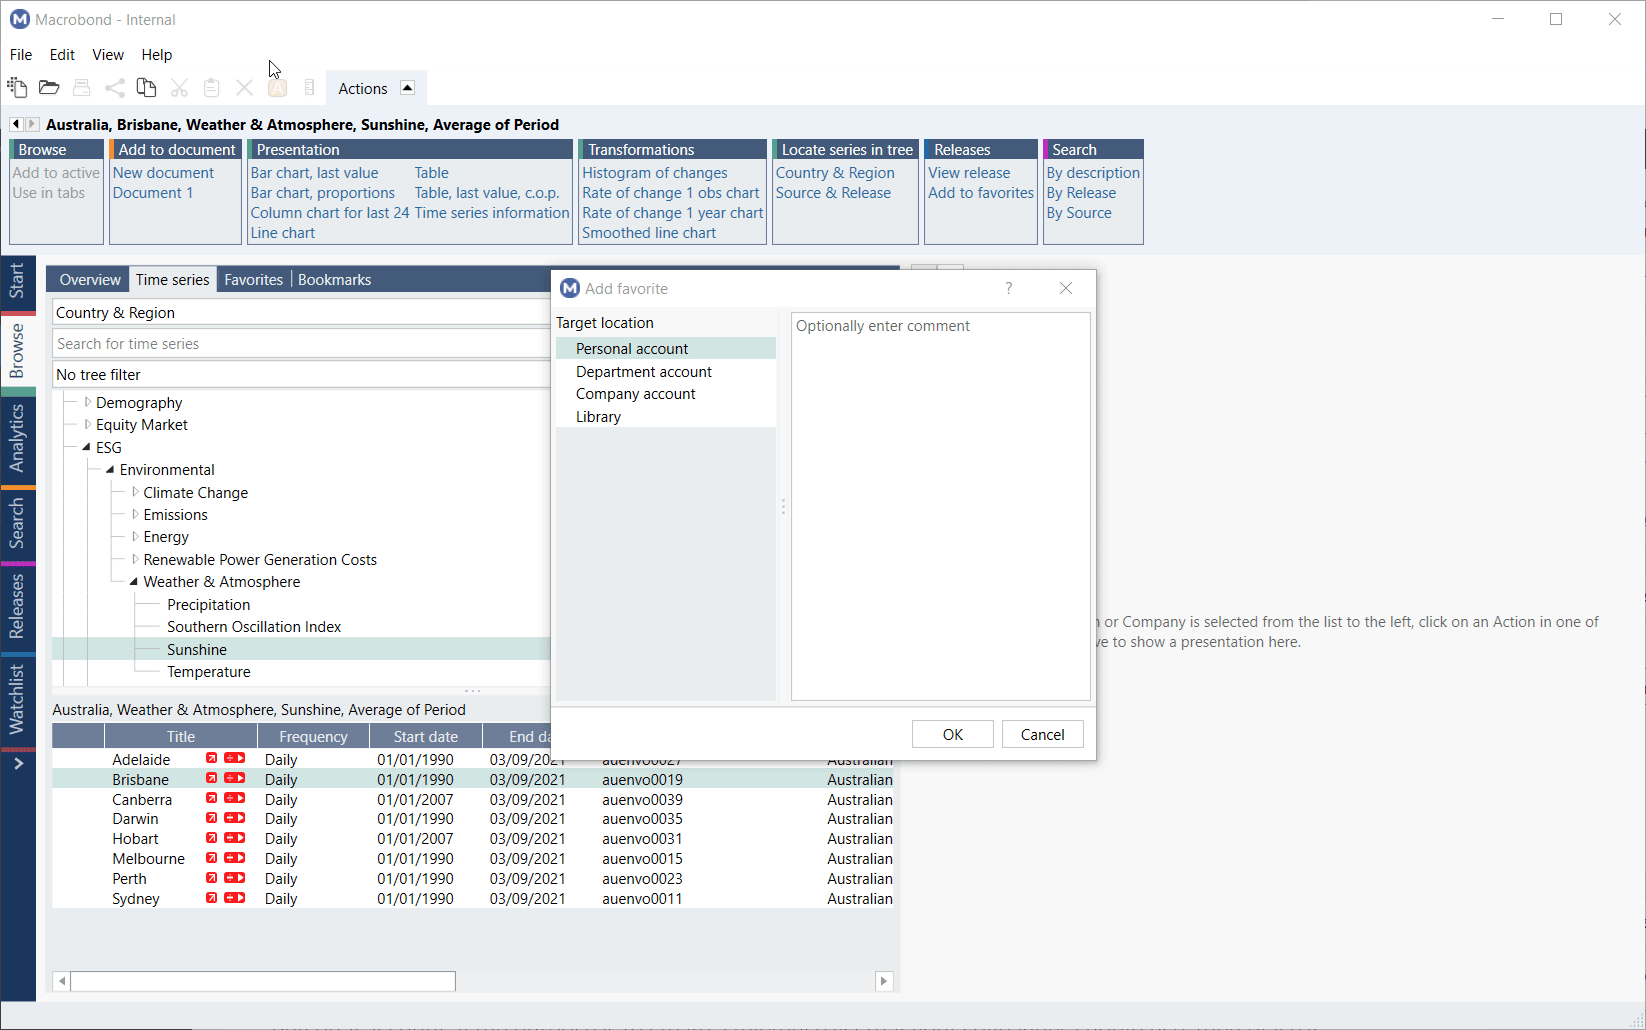Open the Edit menu
The width and height of the screenshot is (1646, 1030).
click(x=62, y=55)
